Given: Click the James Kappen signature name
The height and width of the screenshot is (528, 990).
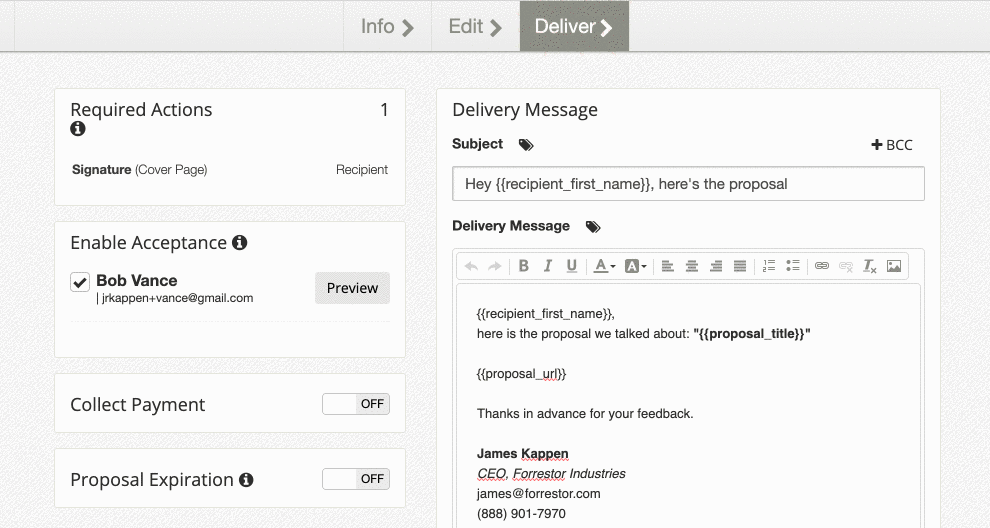Looking at the screenshot, I should tap(523, 453).
